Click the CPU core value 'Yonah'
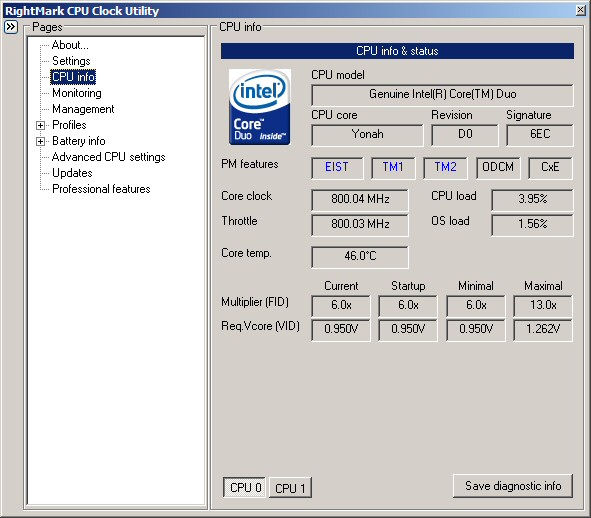The image size is (591, 518). pos(367,135)
